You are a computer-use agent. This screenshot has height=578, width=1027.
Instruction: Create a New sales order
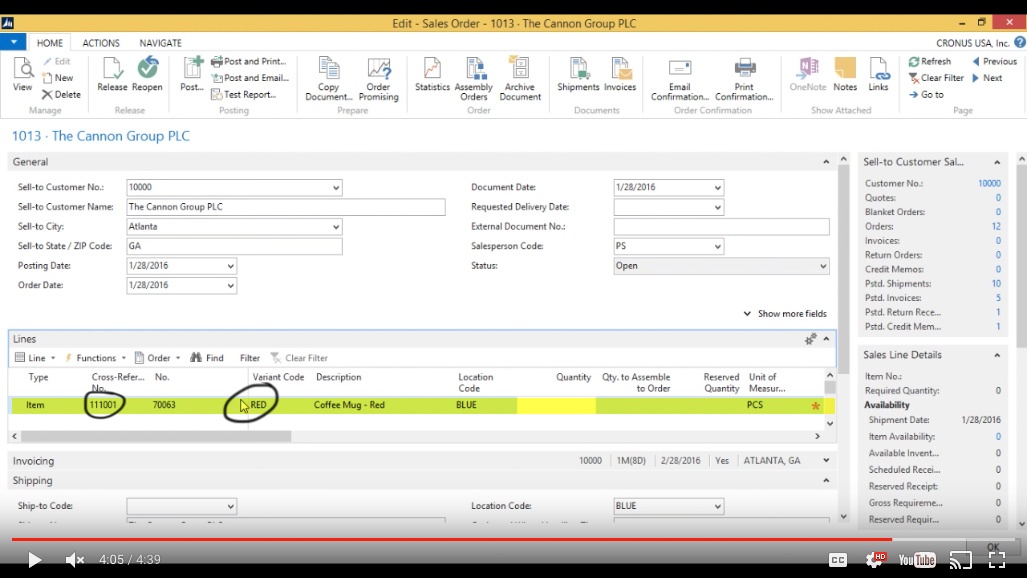pos(58,77)
